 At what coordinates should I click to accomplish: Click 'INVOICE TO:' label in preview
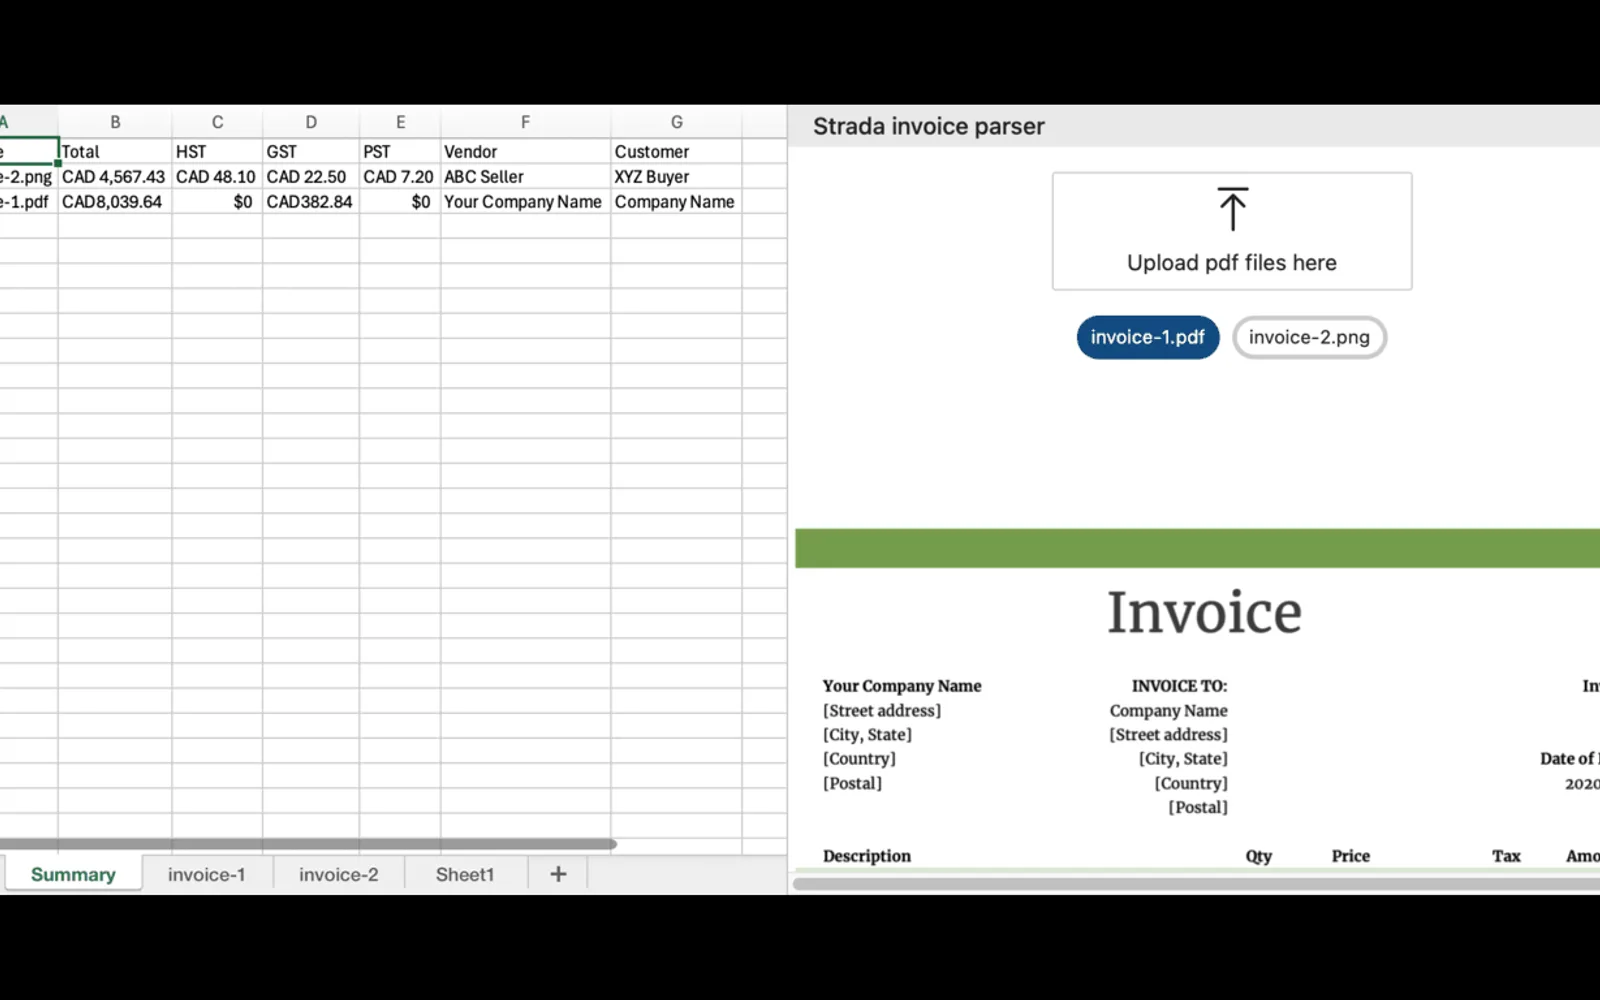coord(1179,686)
